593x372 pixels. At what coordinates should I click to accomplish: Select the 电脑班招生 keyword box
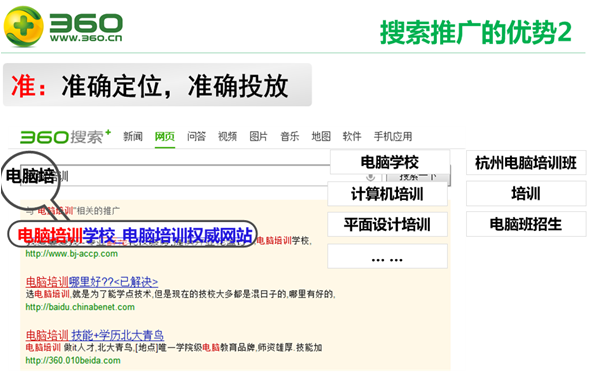pos(526,224)
